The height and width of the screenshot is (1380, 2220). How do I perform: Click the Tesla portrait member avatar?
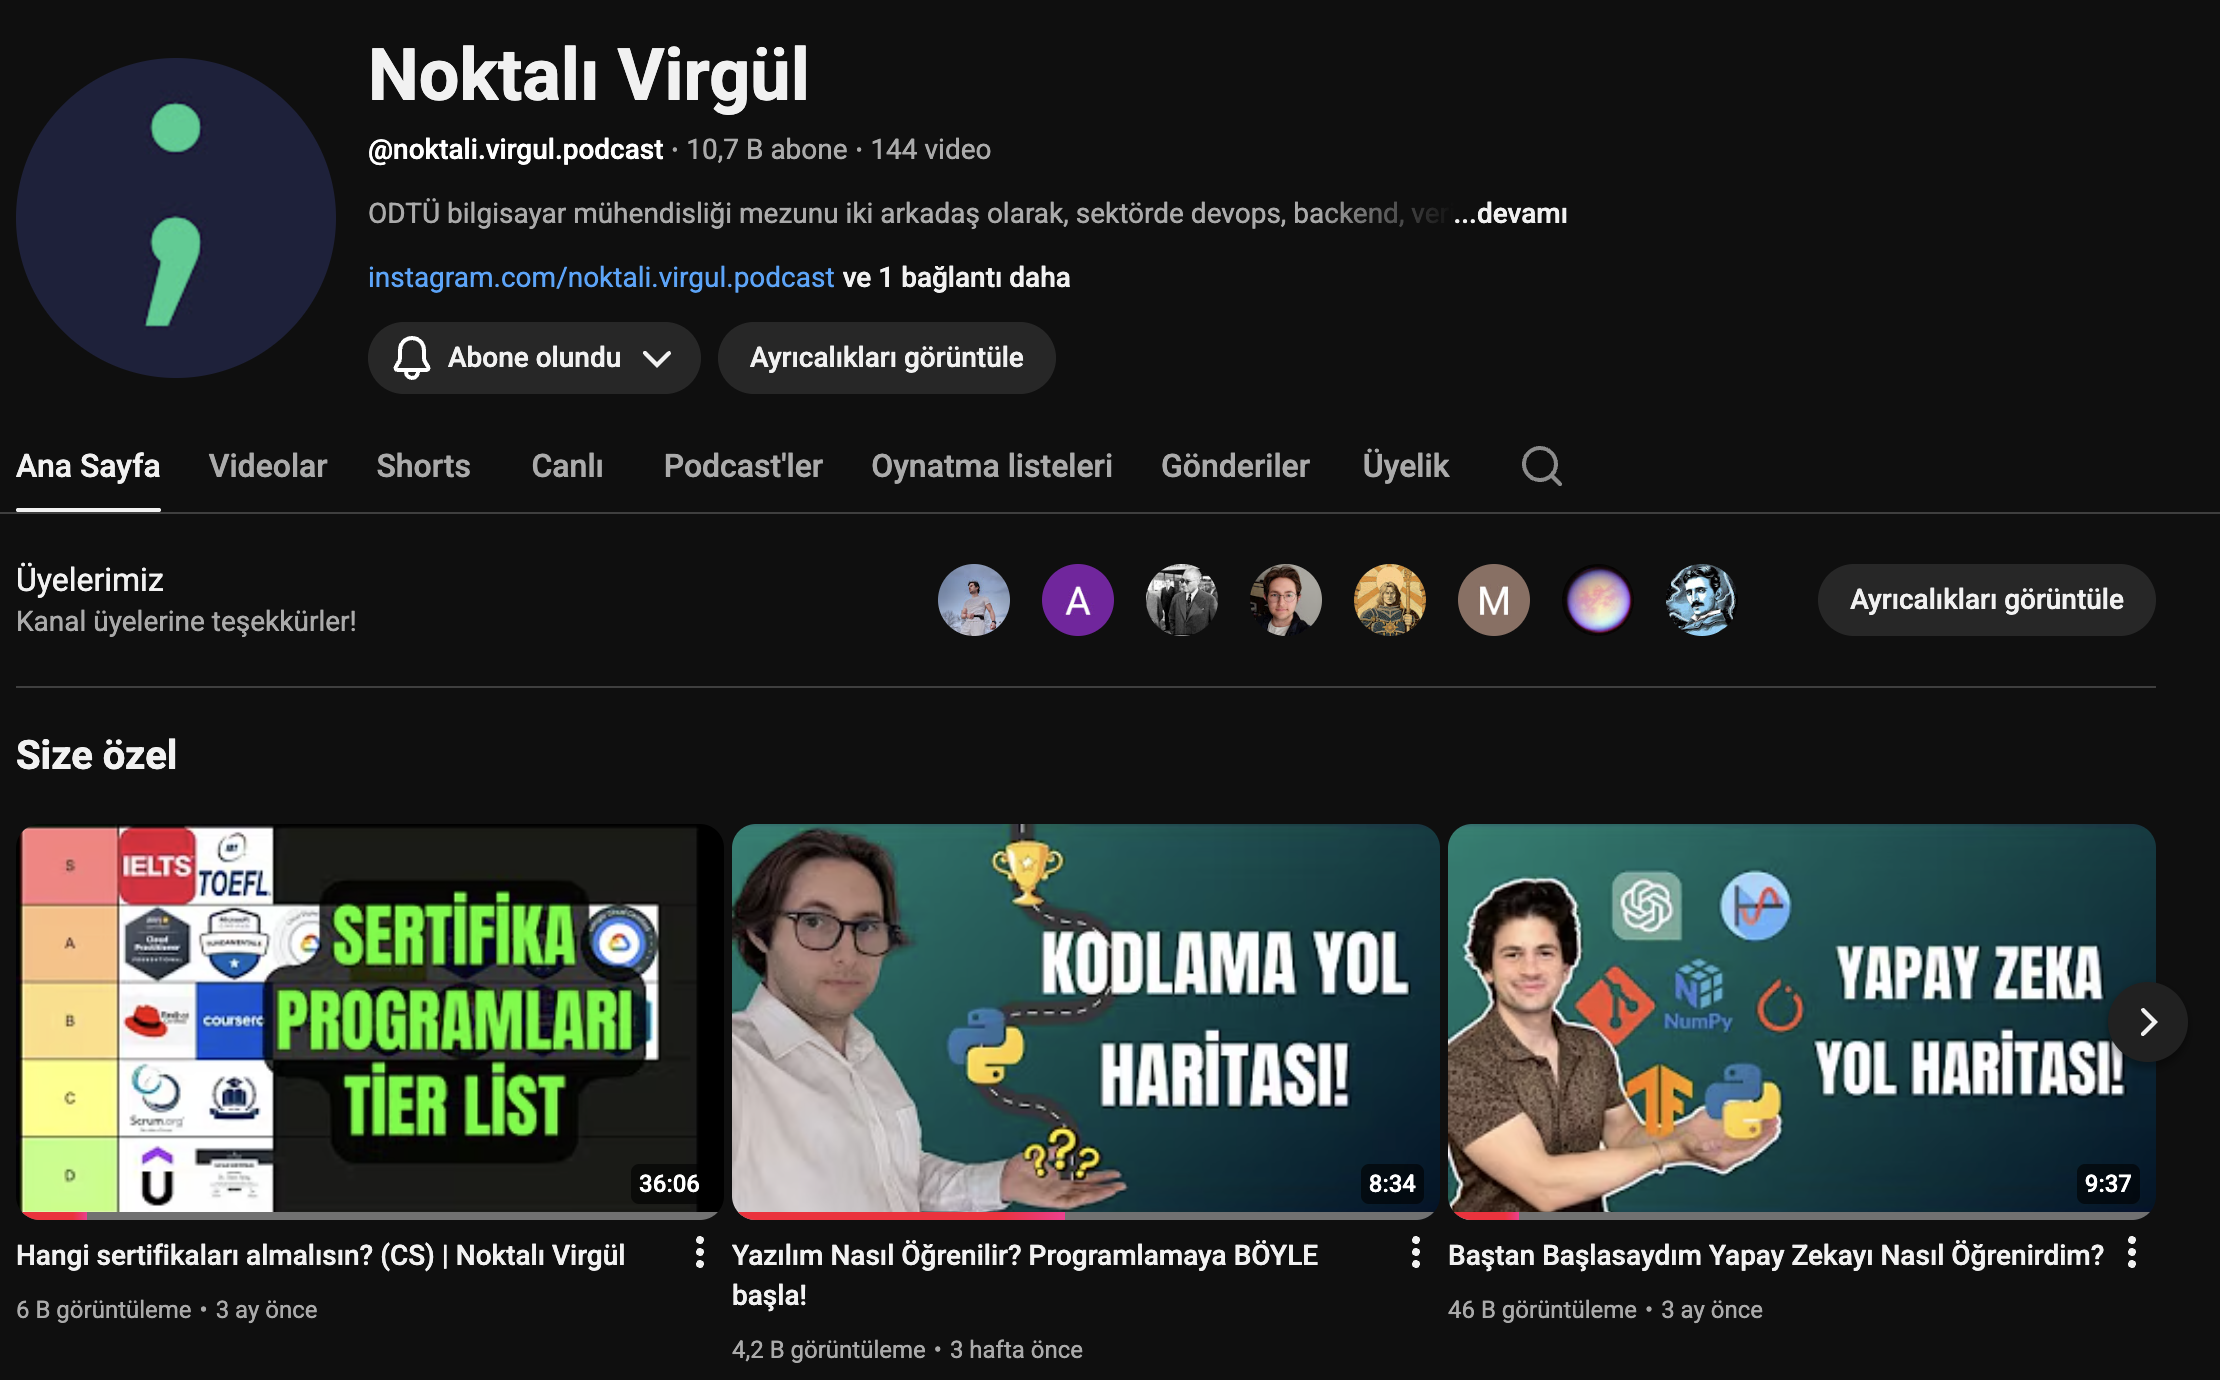(x=1701, y=600)
